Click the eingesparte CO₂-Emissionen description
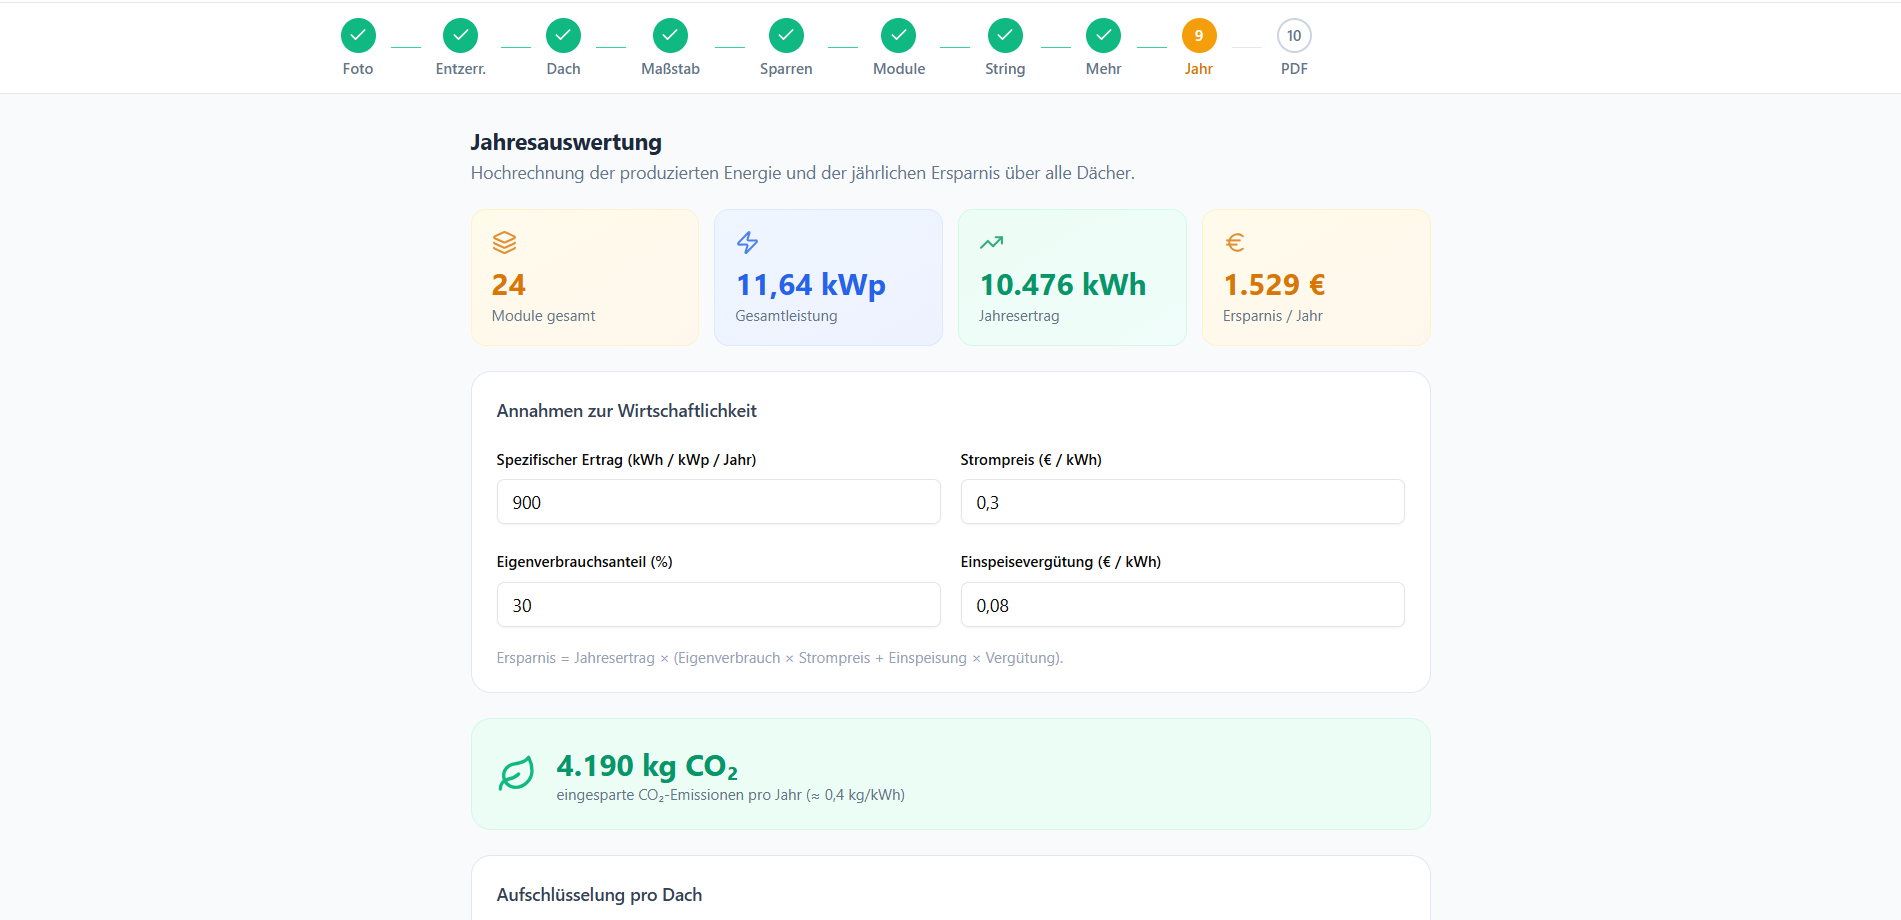Viewport: 1901px width, 920px height. [x=731, y=795]
